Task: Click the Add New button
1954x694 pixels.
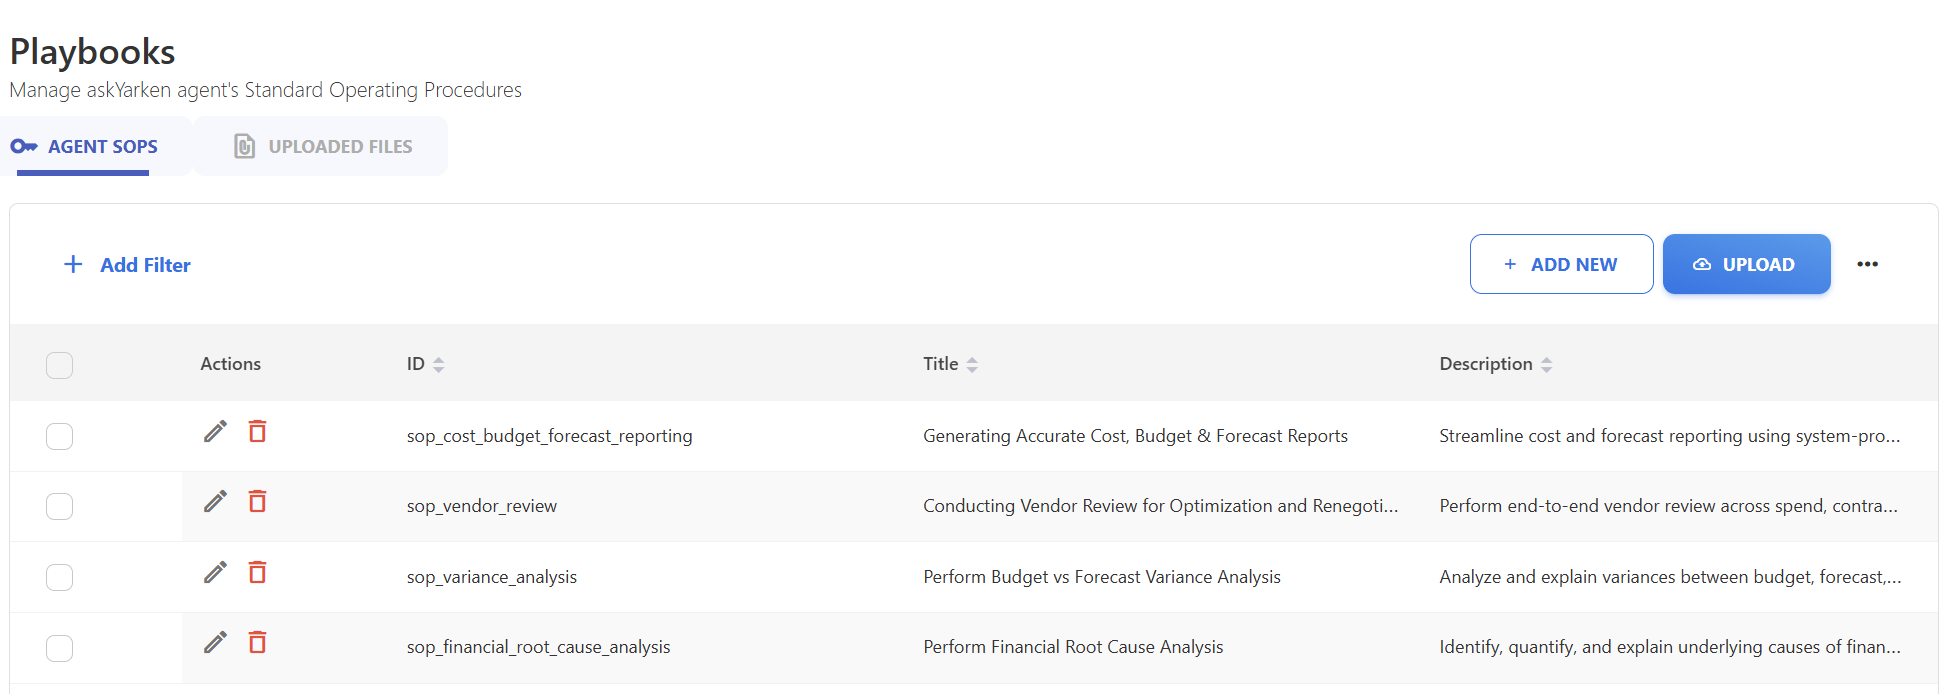Action: click(1561, 264)
